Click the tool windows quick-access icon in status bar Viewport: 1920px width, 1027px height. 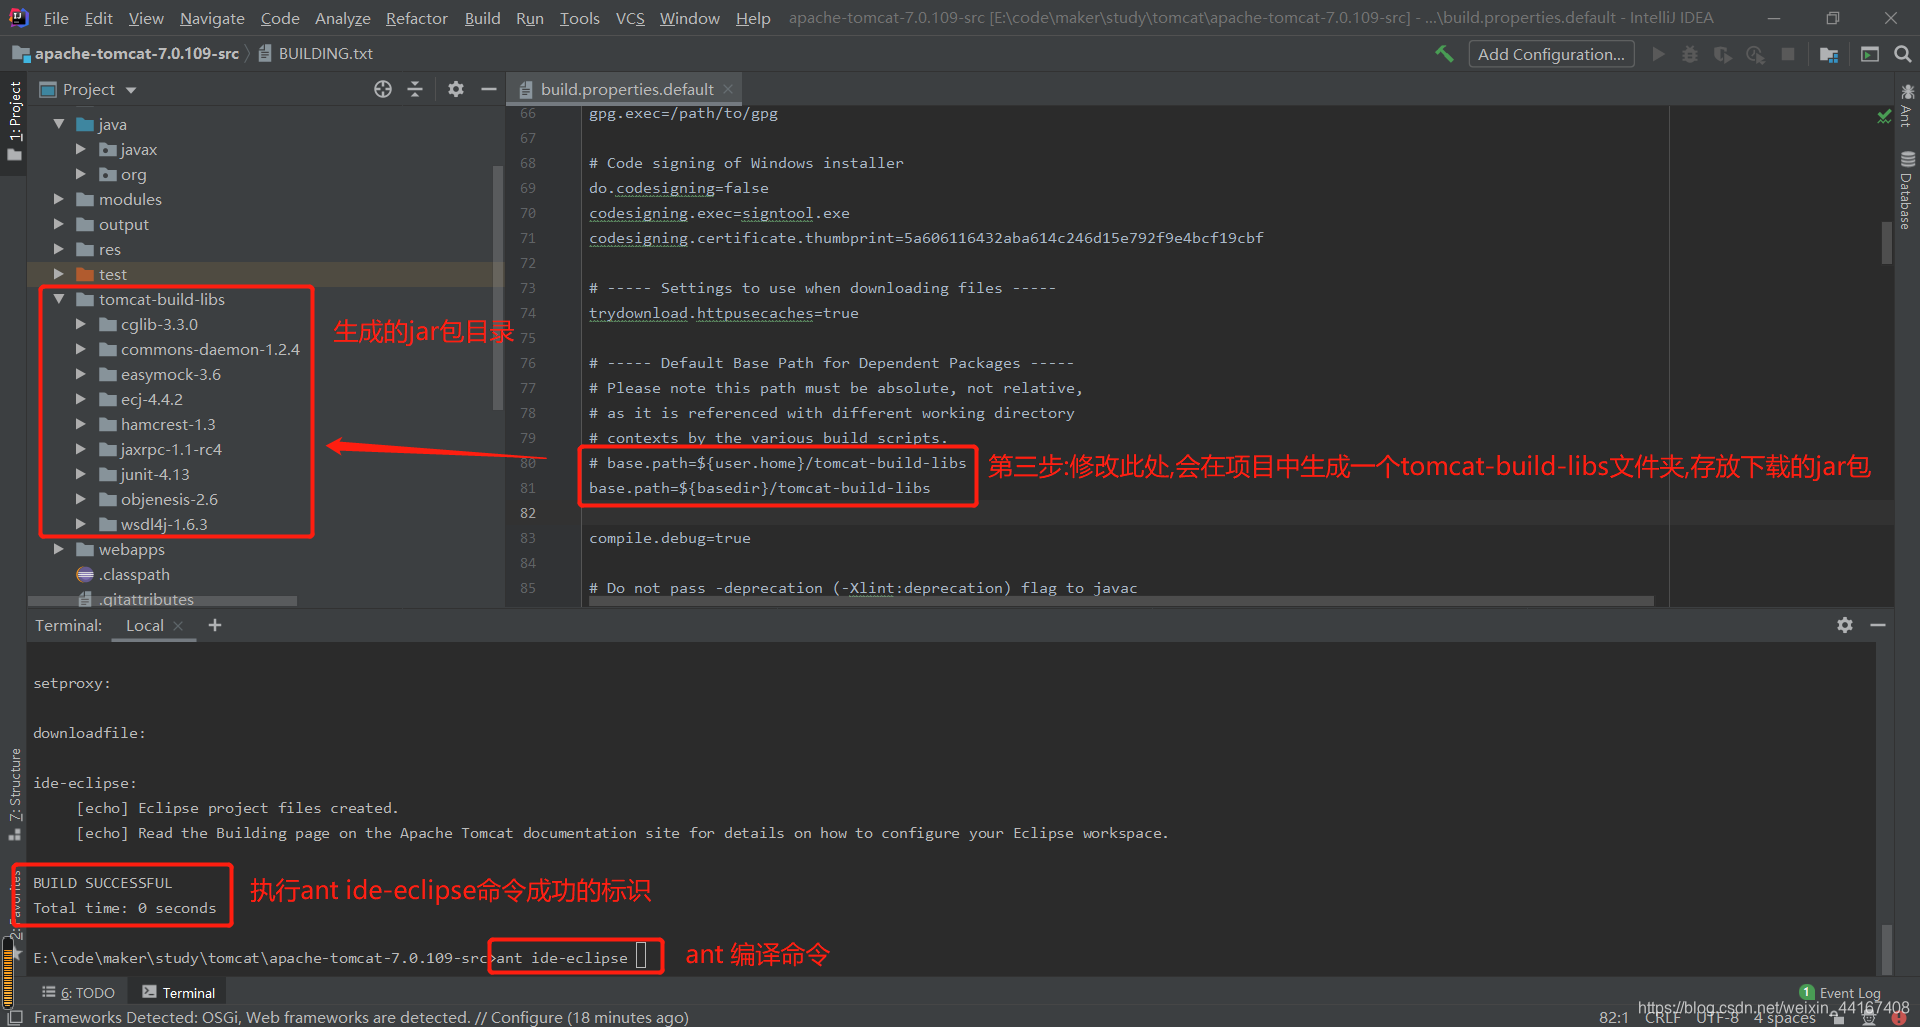15,1017
